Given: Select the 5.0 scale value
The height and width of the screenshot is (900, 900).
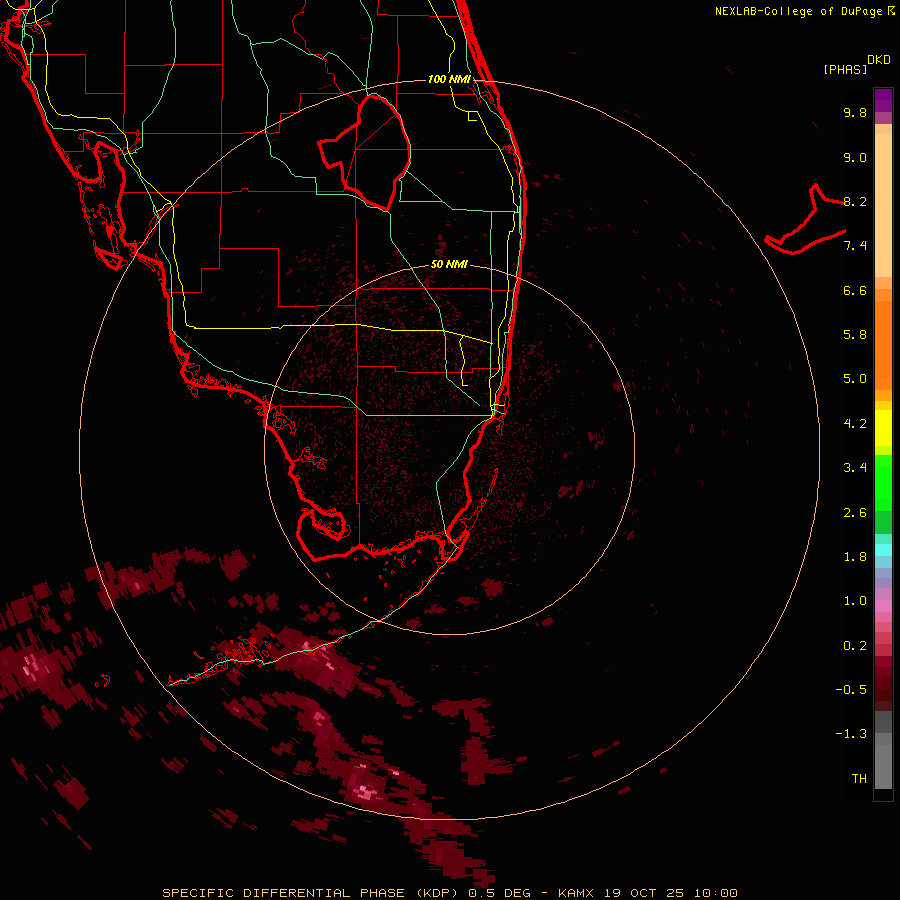Looking at the screenshot, I should click(855, 379).
